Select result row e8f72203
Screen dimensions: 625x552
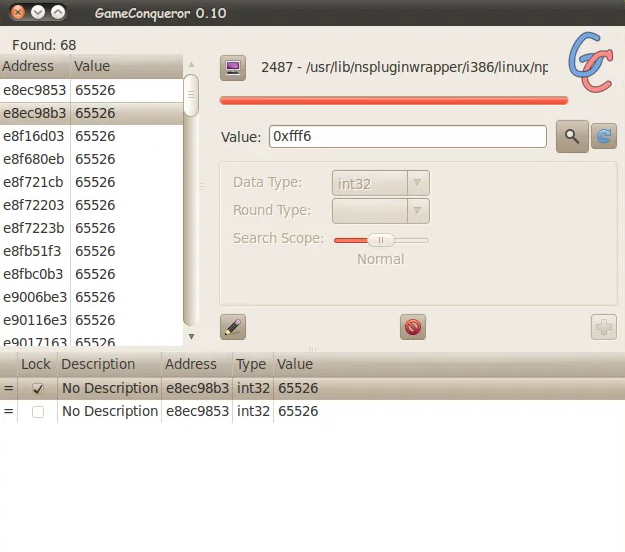tap(91, 205)
